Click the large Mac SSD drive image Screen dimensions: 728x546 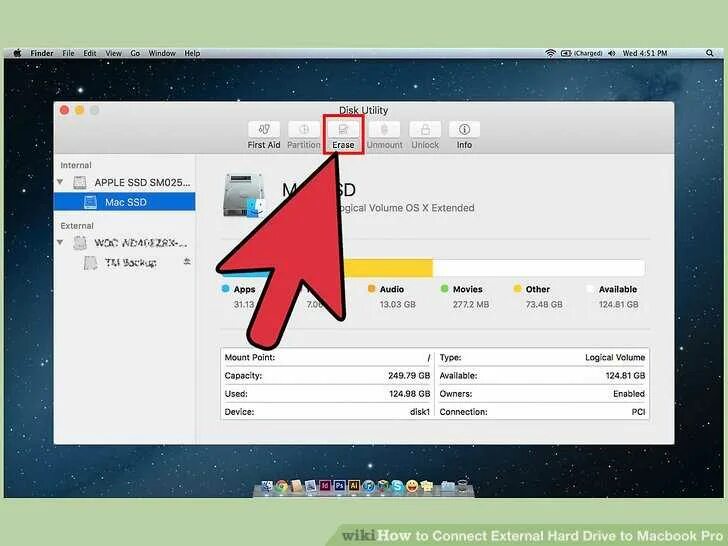[243, 195]
